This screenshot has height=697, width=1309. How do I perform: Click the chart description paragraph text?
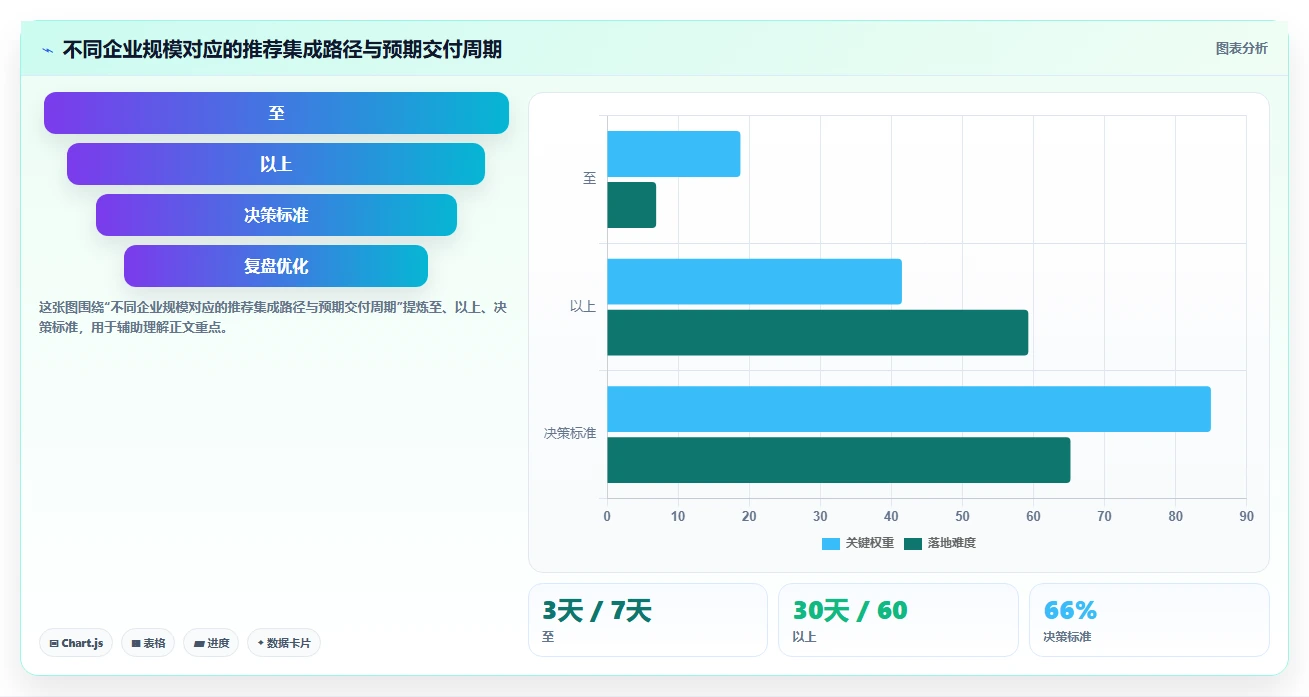[x=273, y=317]
